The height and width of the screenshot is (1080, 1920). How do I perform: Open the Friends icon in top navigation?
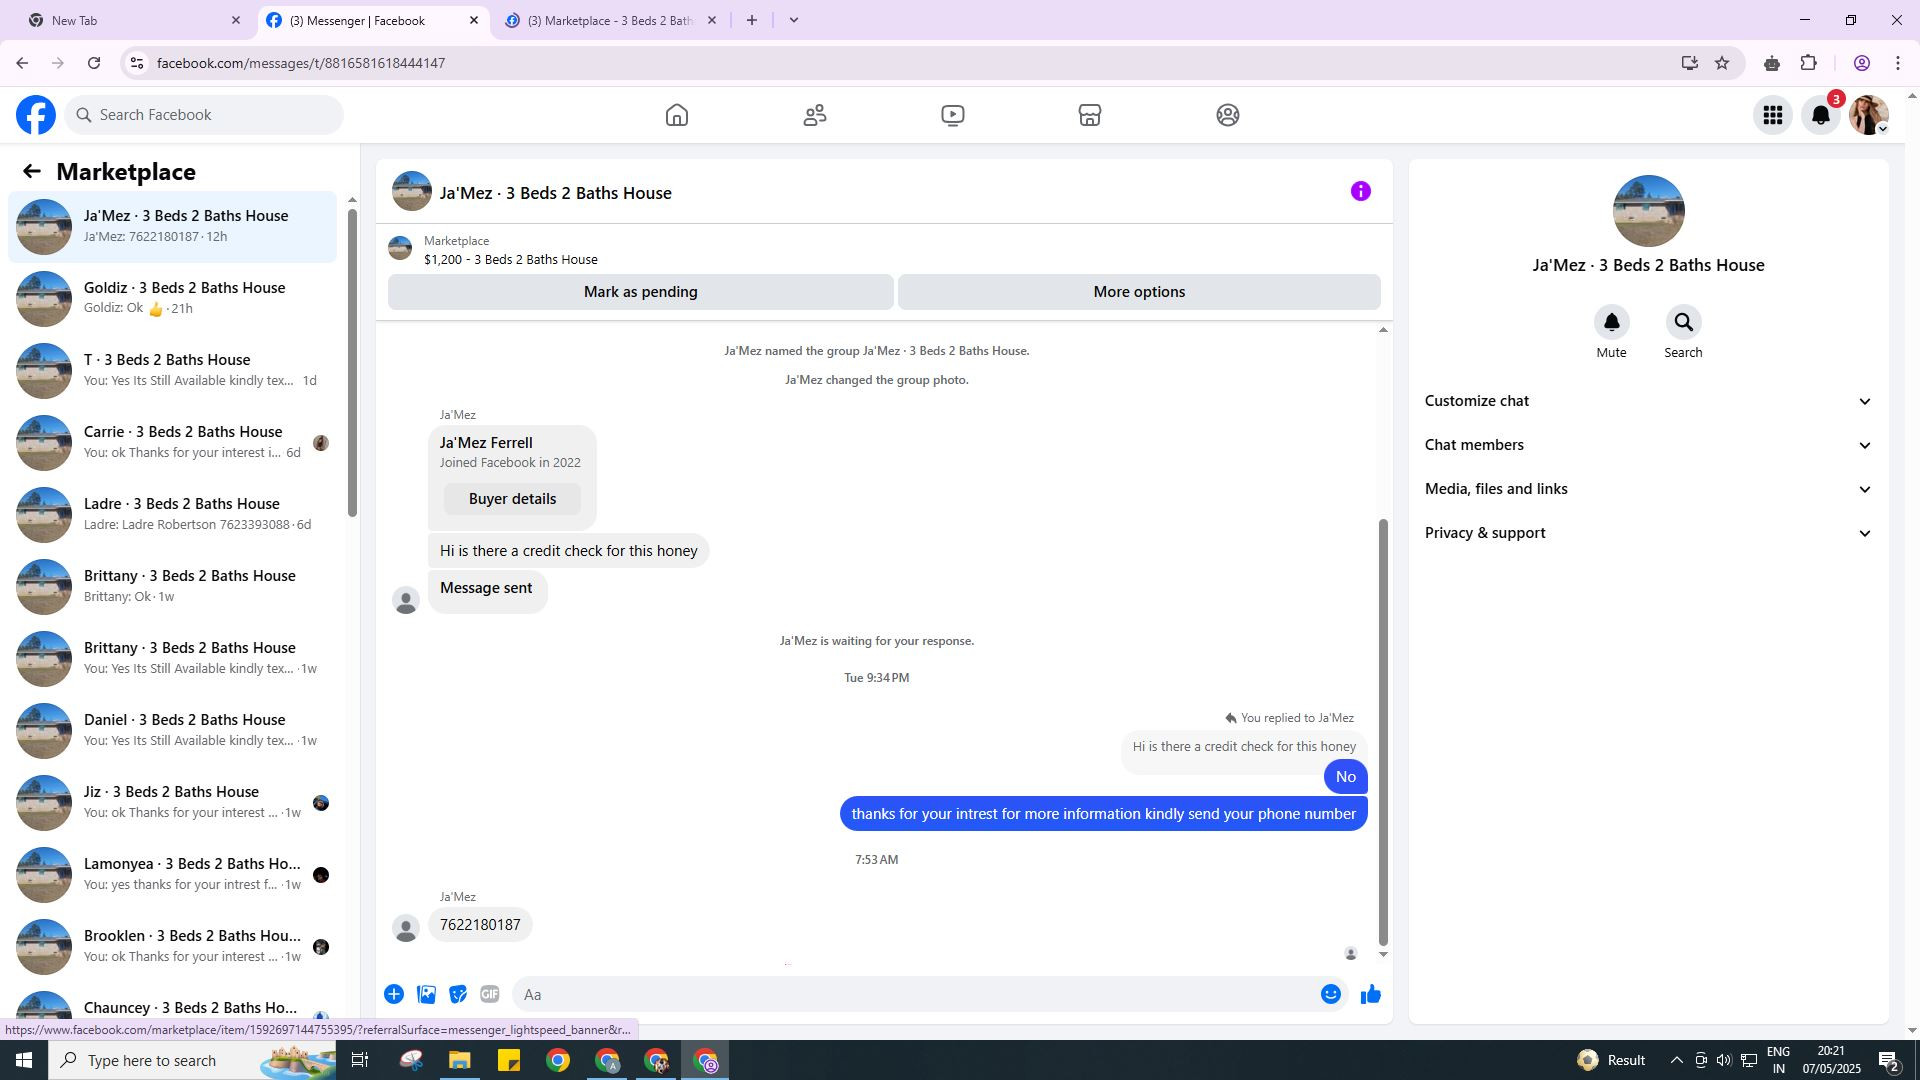coord(815,115)
